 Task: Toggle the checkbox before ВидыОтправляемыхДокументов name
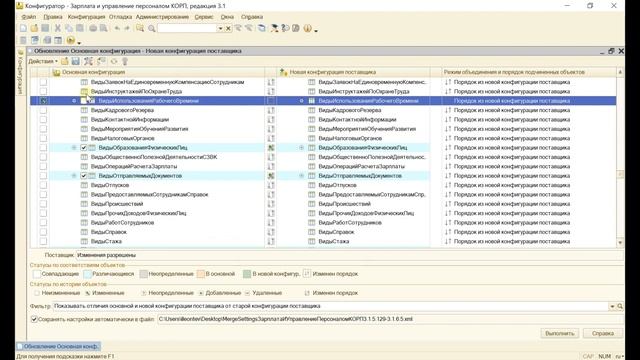[x=84, y=176]
